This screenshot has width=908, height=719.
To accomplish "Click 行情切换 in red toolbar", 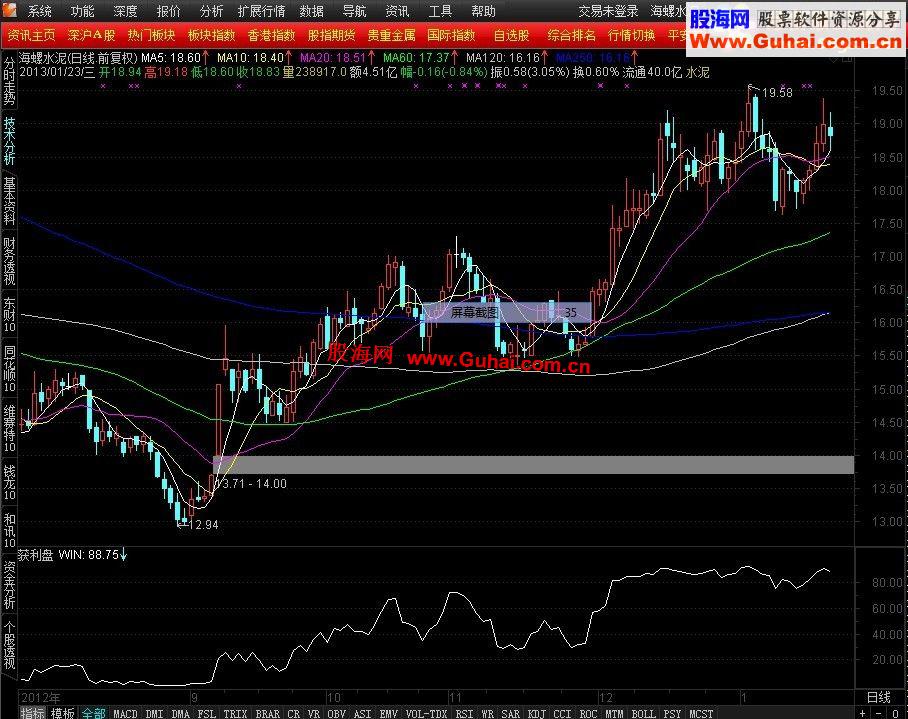I will tap(631, 35).
